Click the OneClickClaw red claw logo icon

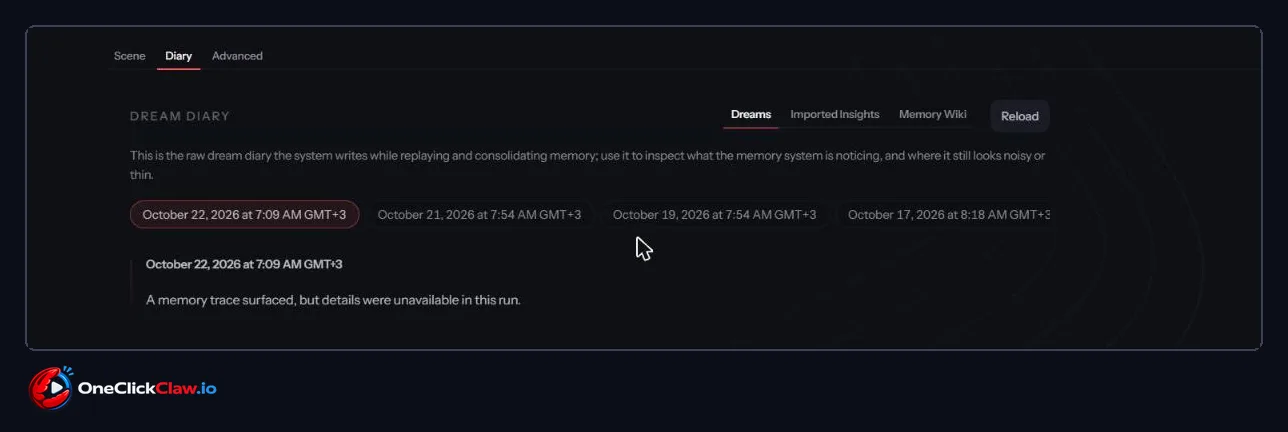pos(51,388)
